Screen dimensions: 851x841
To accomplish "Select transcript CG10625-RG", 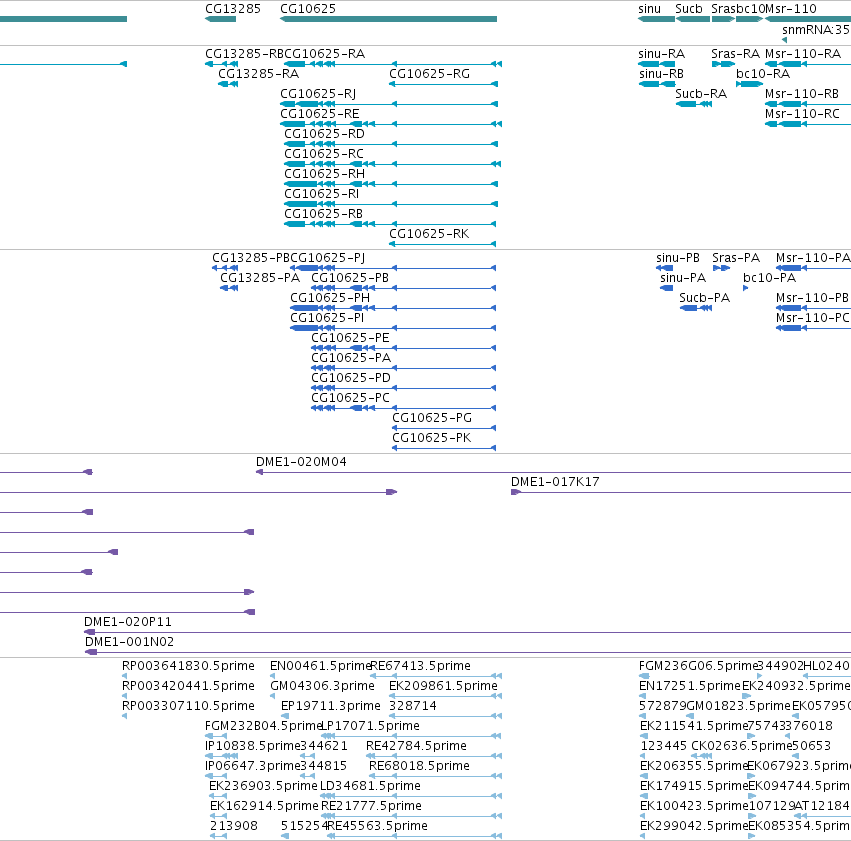I will click(429, 74).
